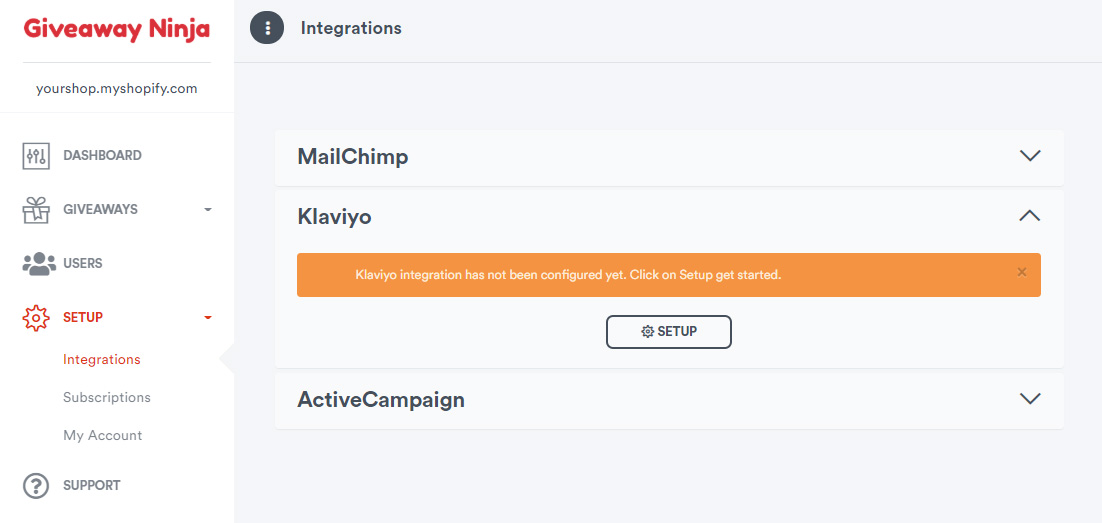The image size is (1102, 523).
Task: Click the Users group icon
Action: [39, 264]
